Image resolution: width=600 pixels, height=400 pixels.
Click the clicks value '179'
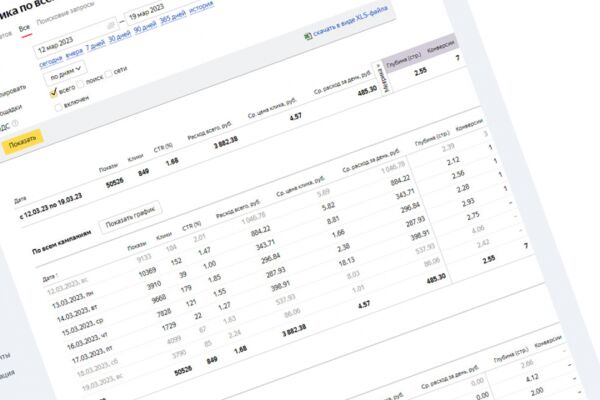point(186,289)
